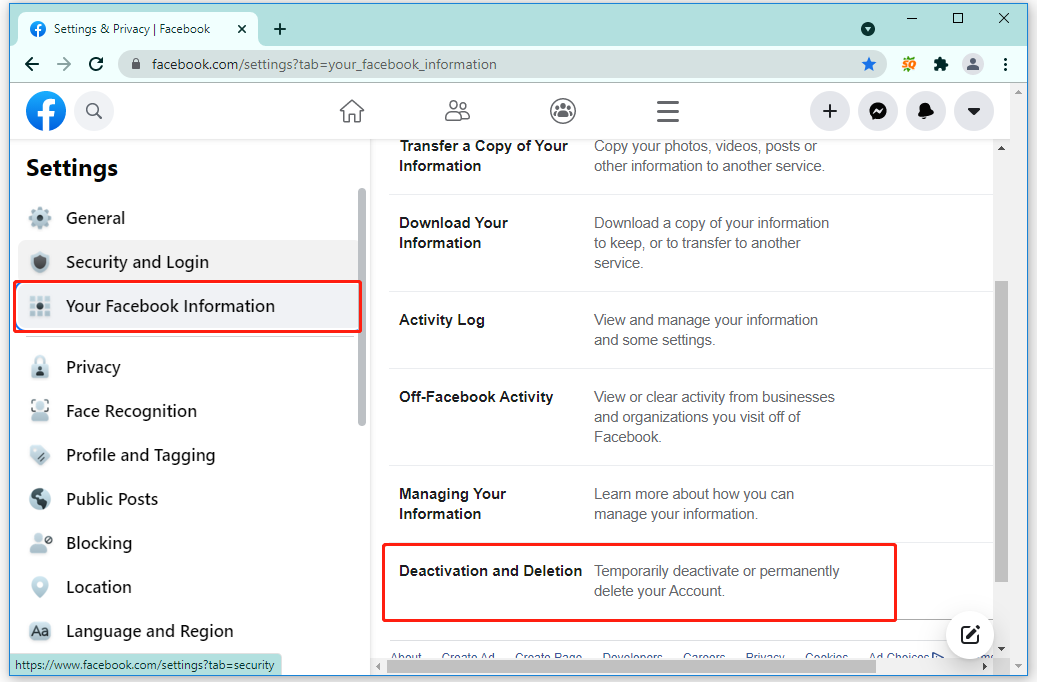The width and height of the screenshot is (1037, 682).
Task: Click the browser back arrow
Action: click(32, 64)
